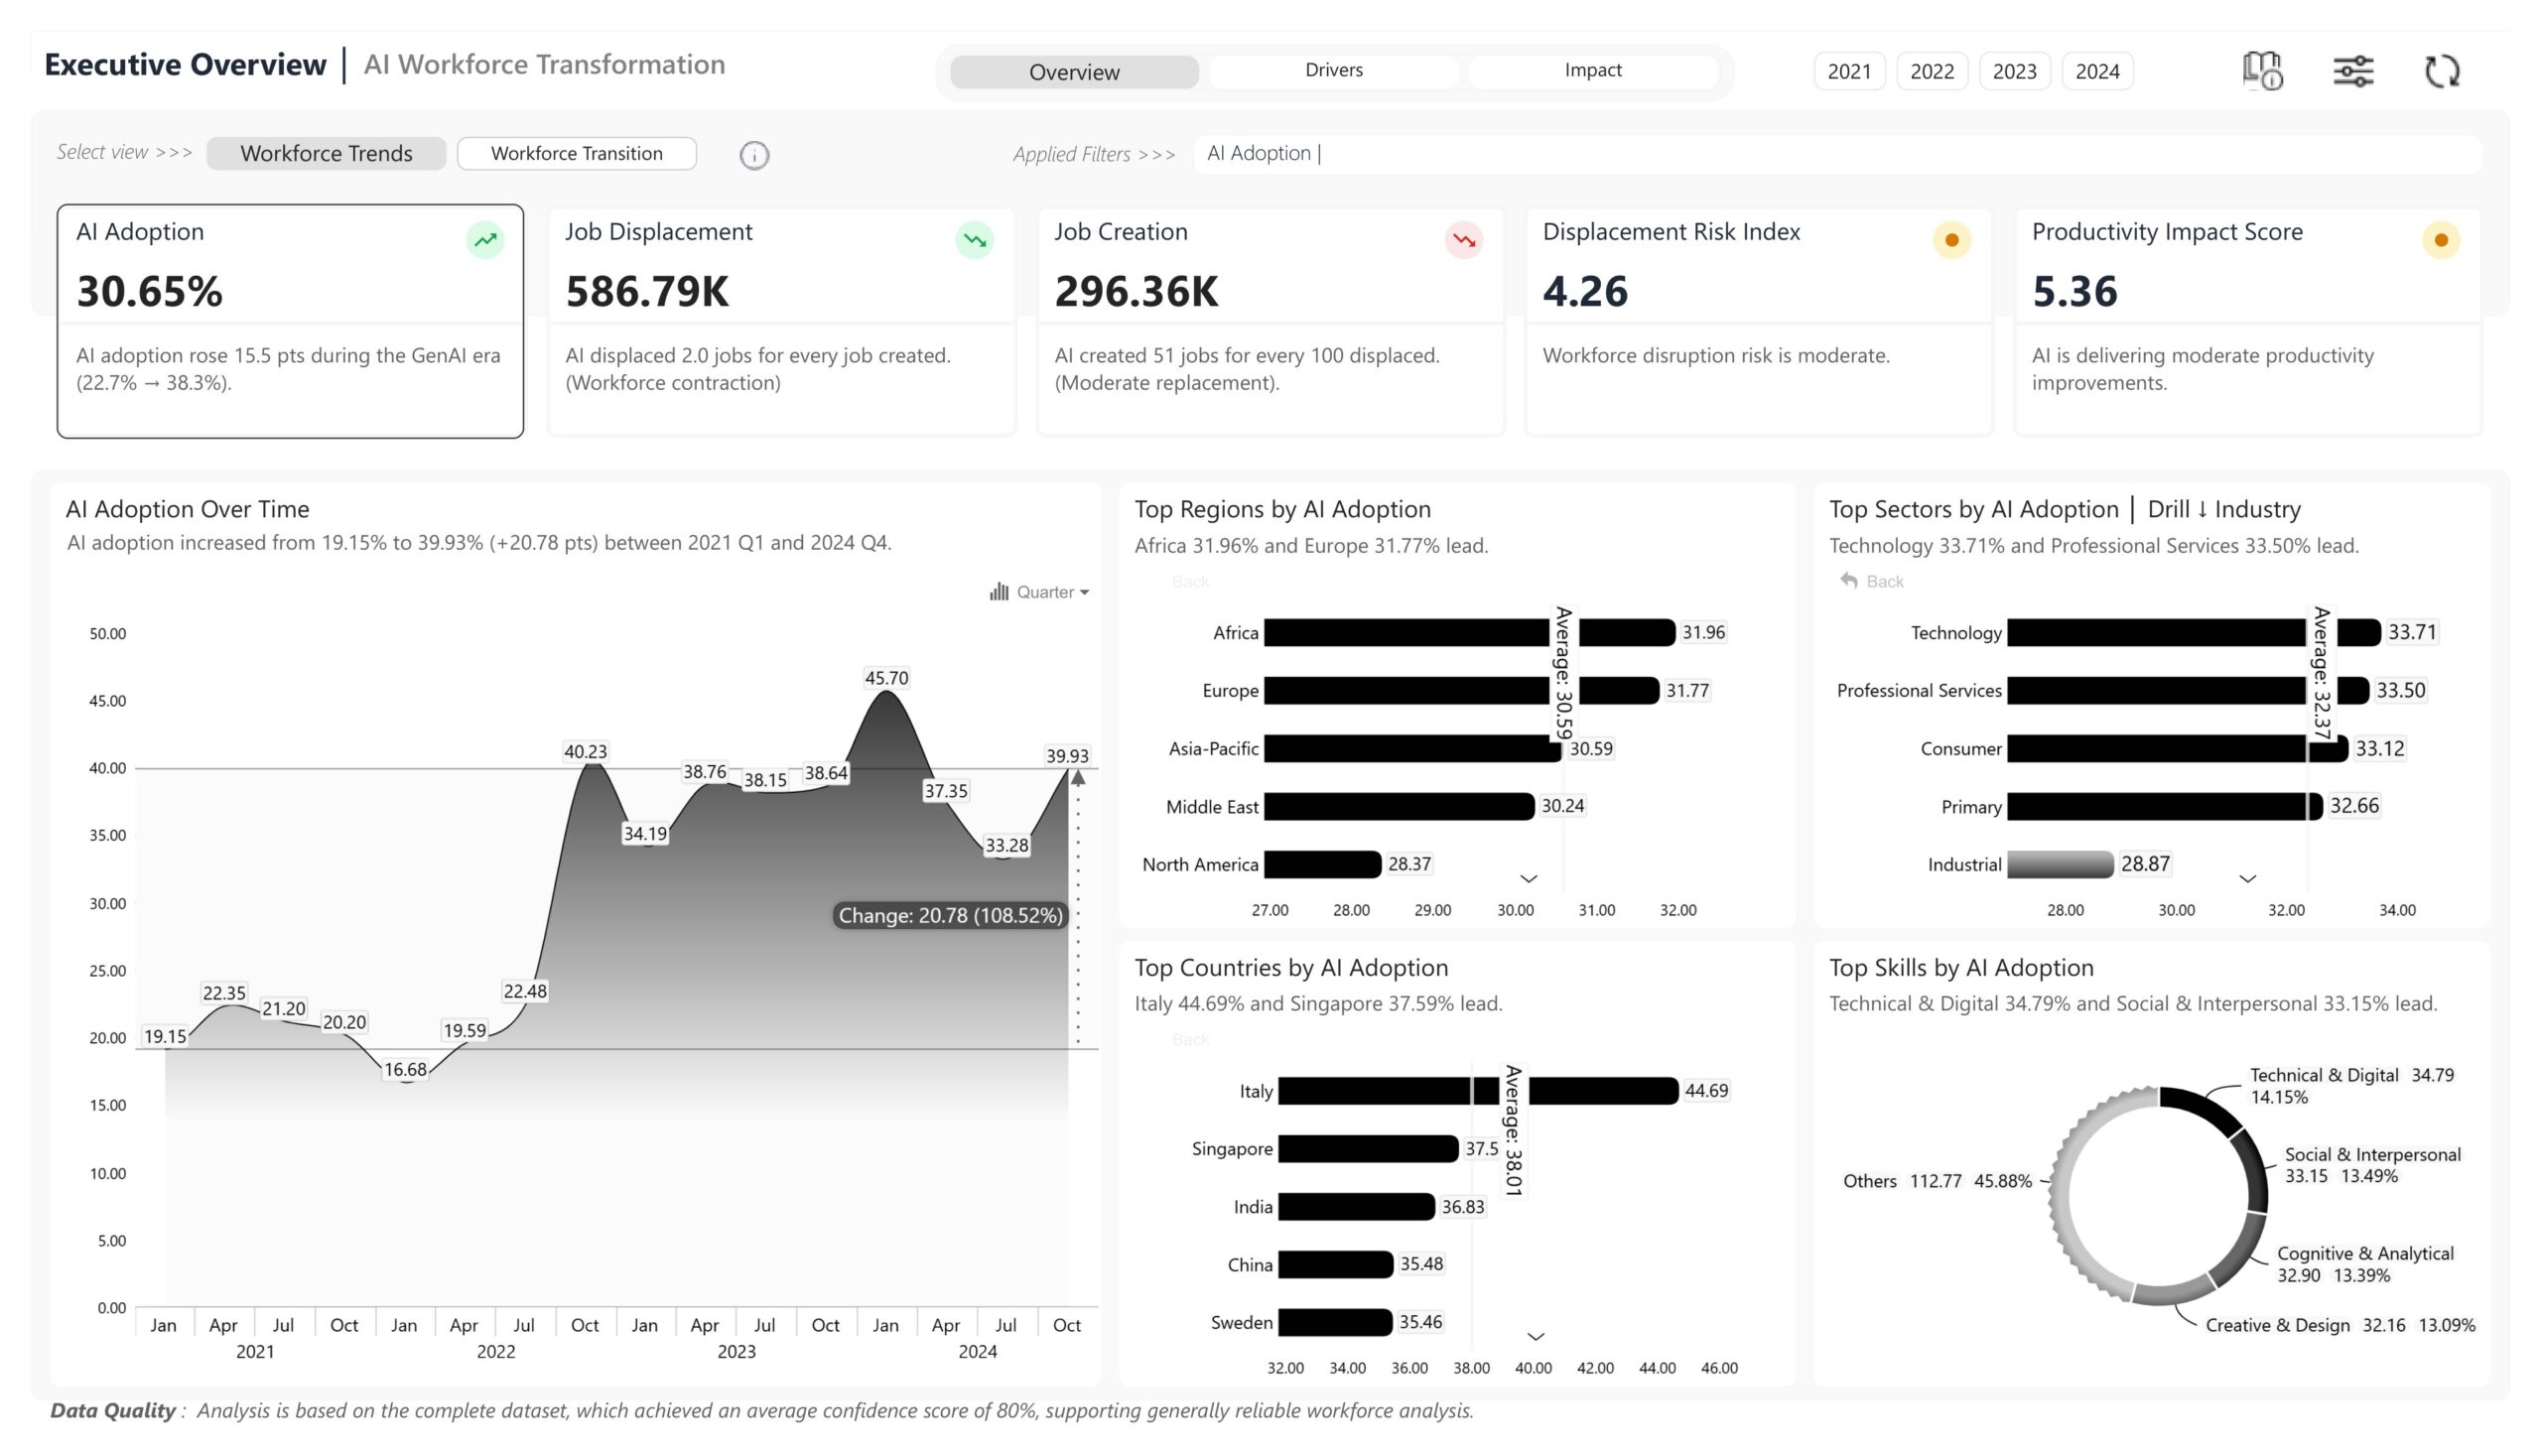This screenshot has height=1456, width=2541.
Task: Open the report guide book icon
Action: click(x=2262, y=70)
